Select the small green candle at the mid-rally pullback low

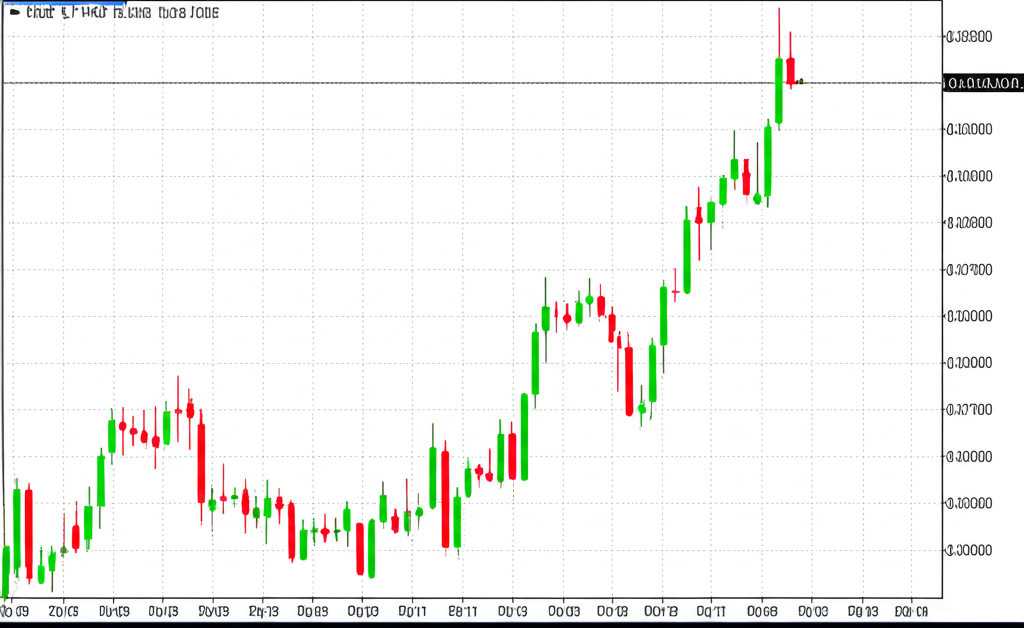tap(641, 409)
